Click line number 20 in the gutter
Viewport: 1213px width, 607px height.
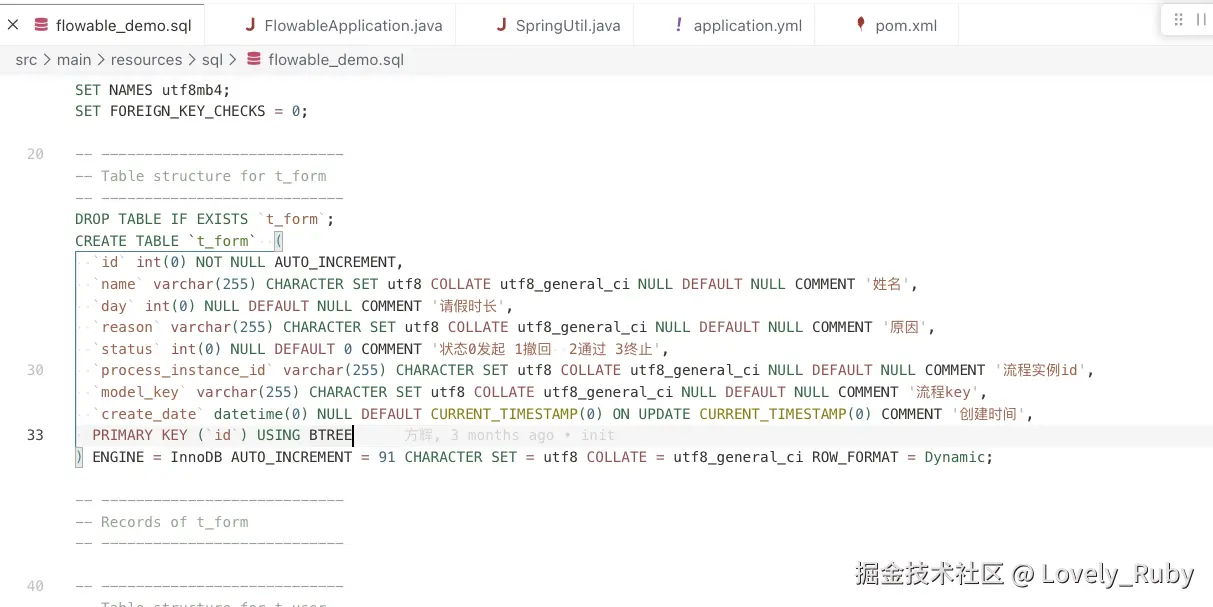pos(35,154)
